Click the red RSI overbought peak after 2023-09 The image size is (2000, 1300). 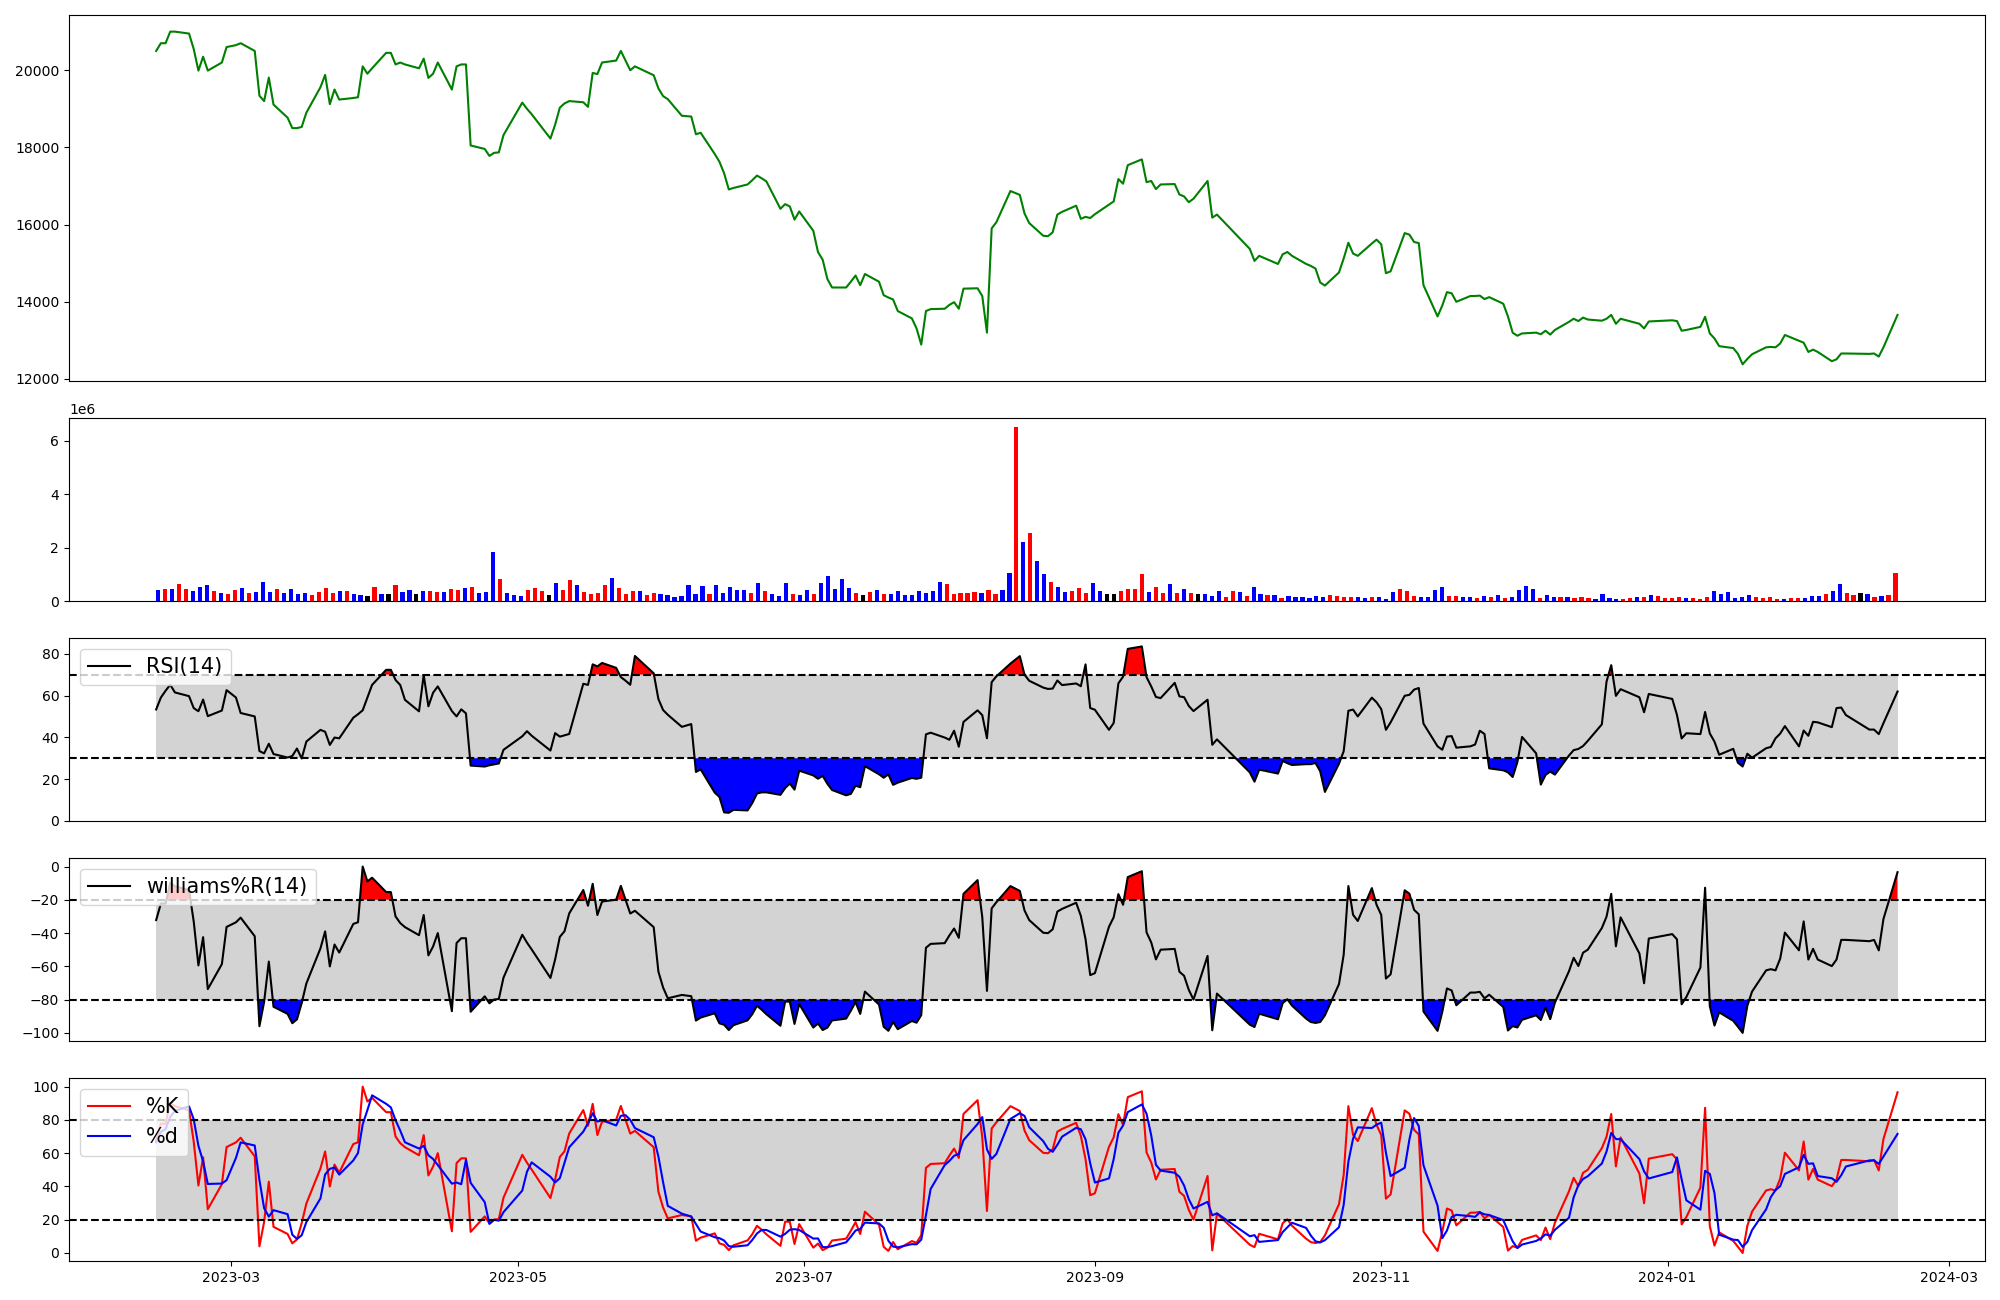coord(1135,660)
